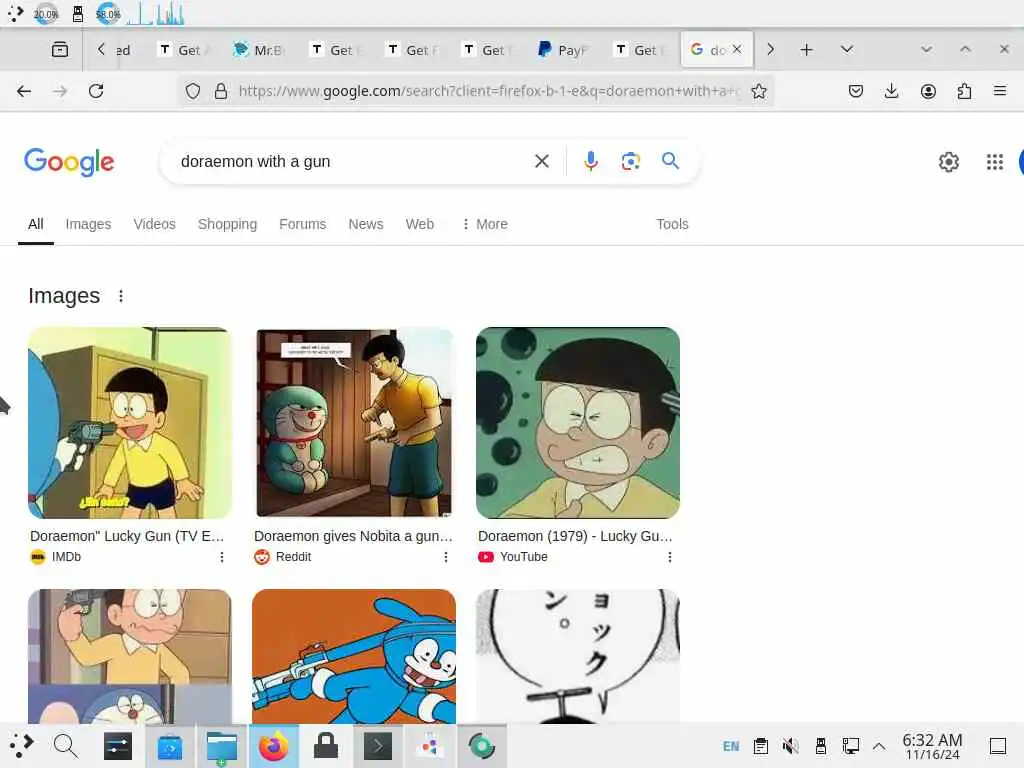Switch to the Web tab
The image size is (1024, 768).
(x=419, y=224)
